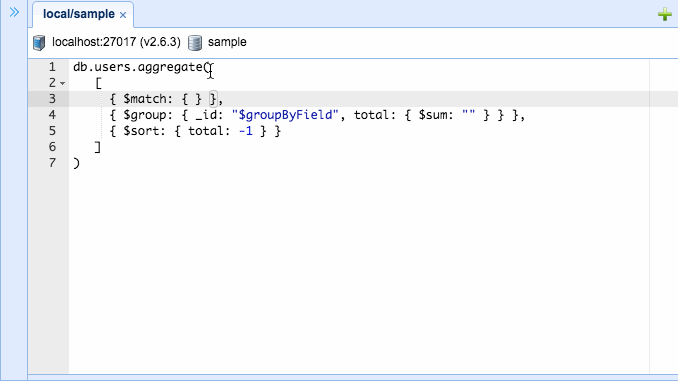Collapse the code fold at line 2
Viewport: 678px width, 382px height.
coord(63,83)
